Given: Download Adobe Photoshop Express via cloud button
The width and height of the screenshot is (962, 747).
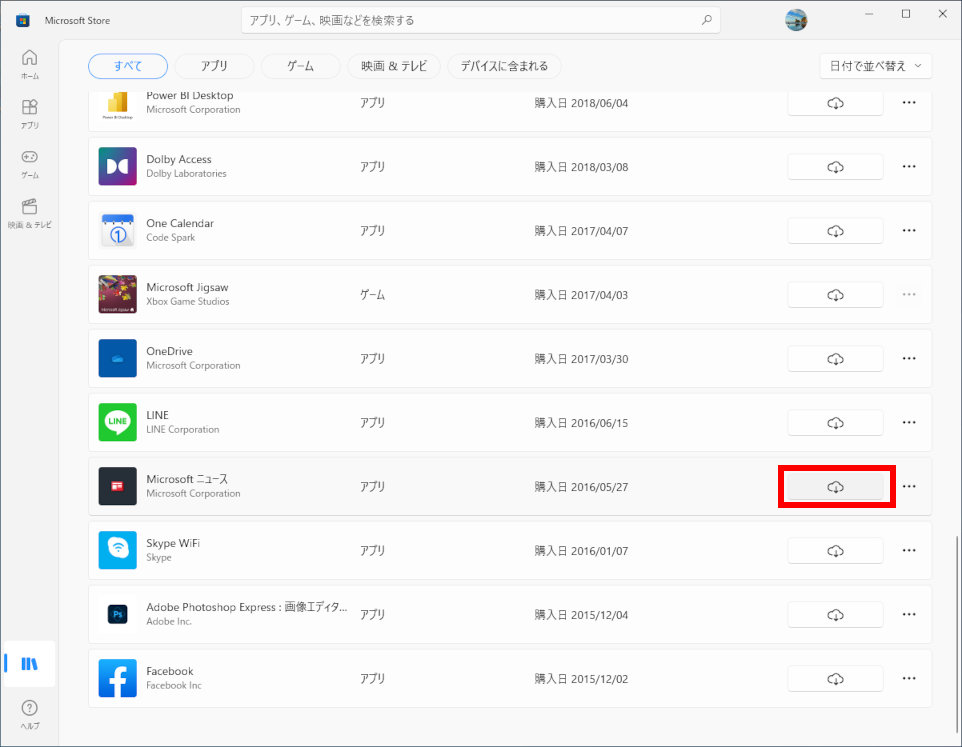Looking at the screenshot, I should coord(835,615).
